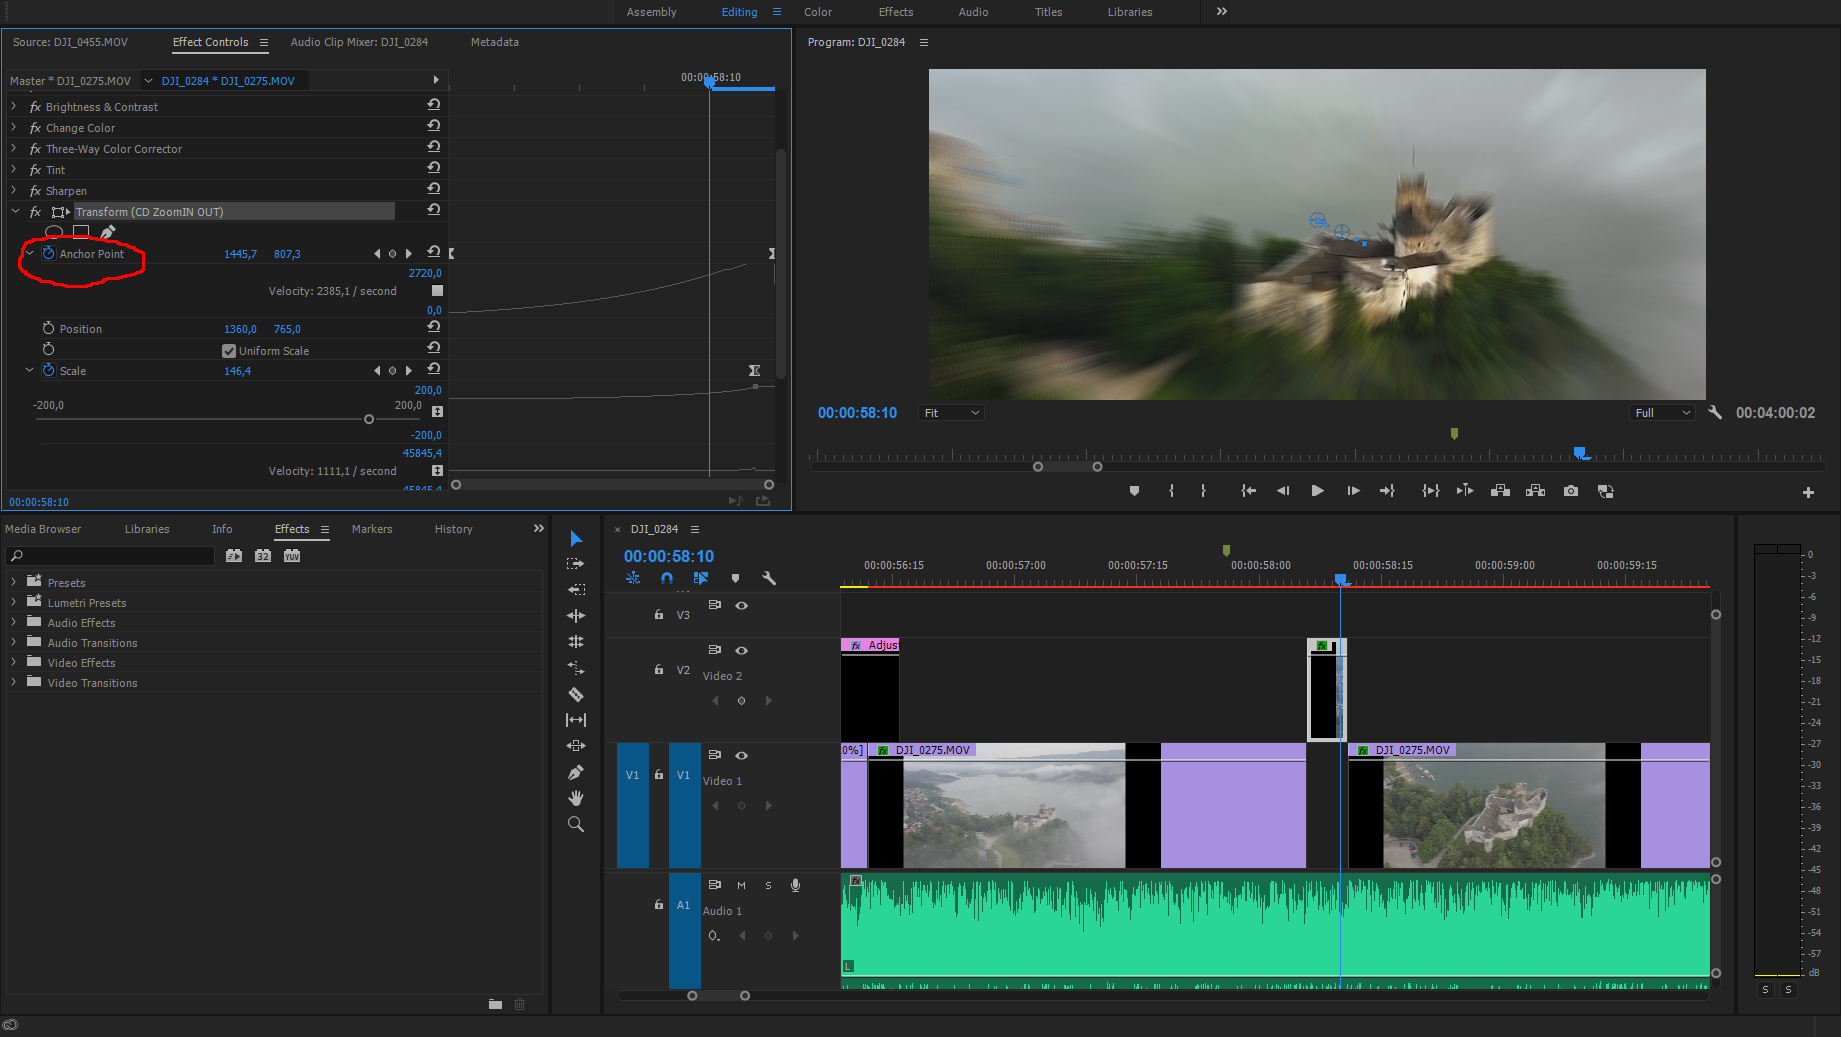Mute track A1 with M button
The height and width of the screenshot is (1037, 1841).
coord(741,885)
